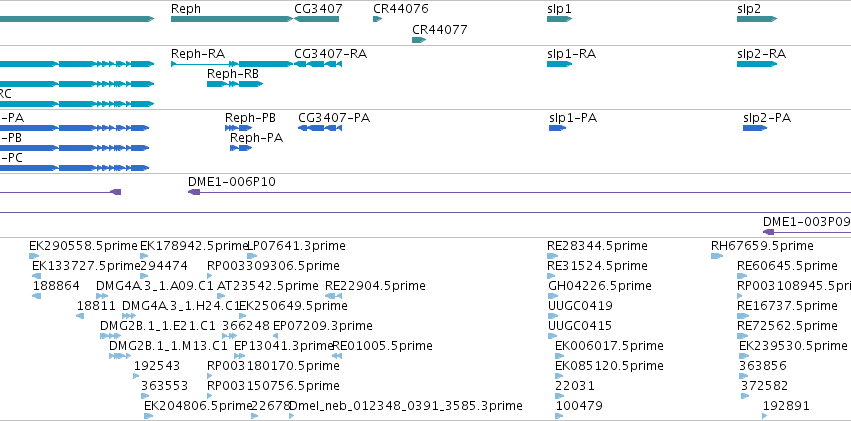Click the CR44076 gene arrow
The image size is (851, 421).
click(x=377, y=19)
